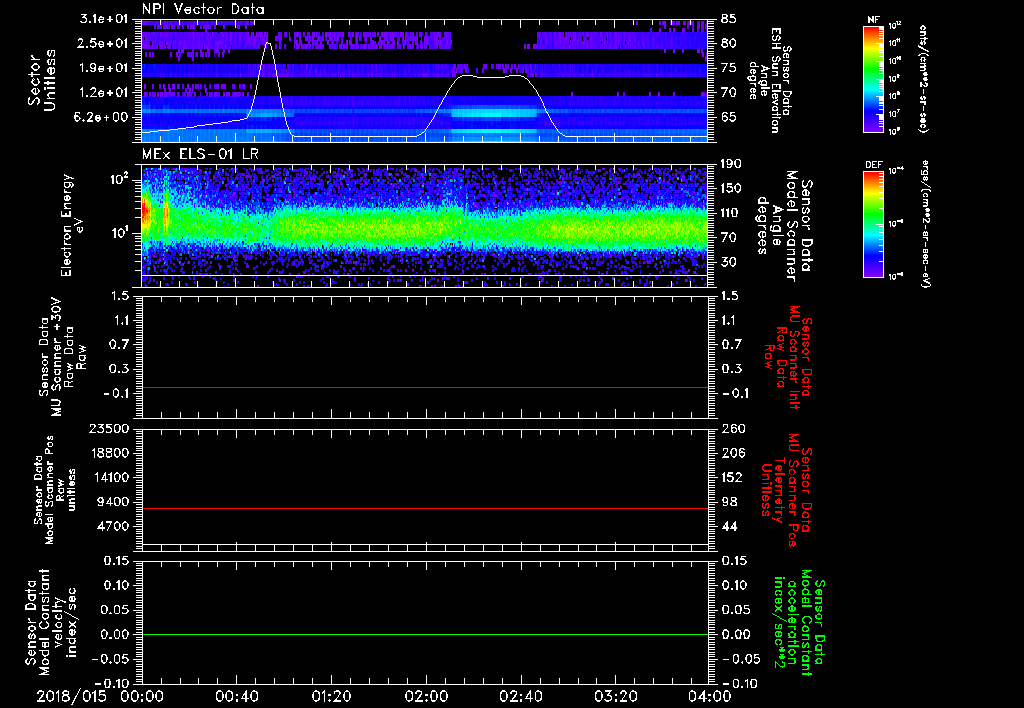The width and height of the screenshot is (1024, 708).
Task: Click the "cnts/(cm**2-sr-sec)" units label
Action: pos(923,78)
